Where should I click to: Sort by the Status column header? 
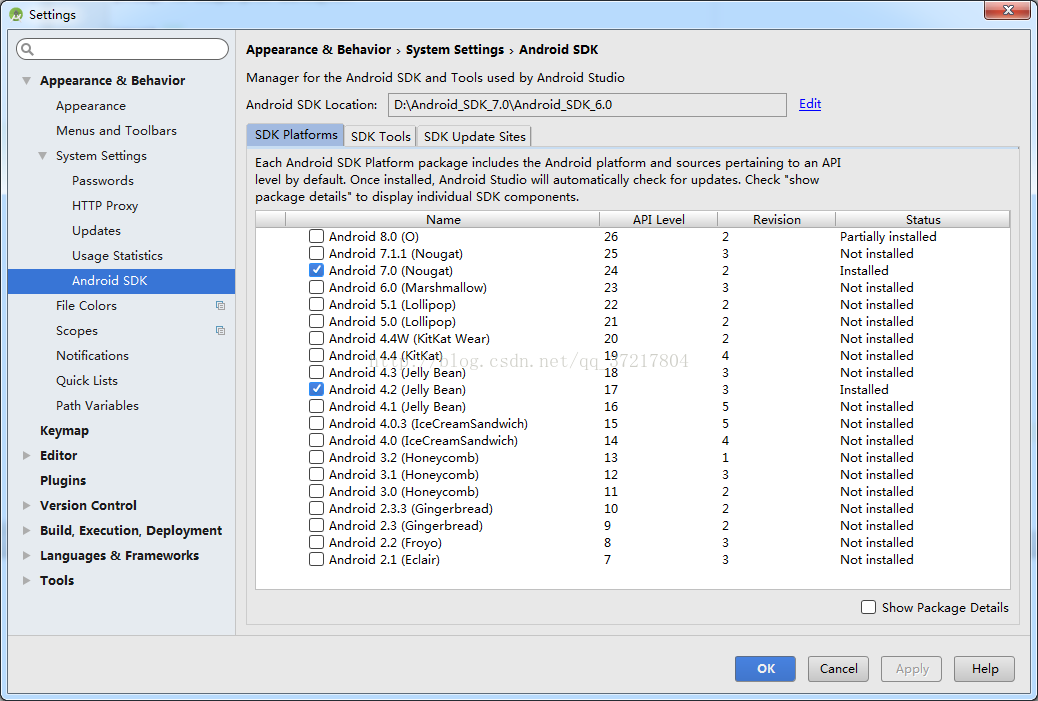click(923, 219)
